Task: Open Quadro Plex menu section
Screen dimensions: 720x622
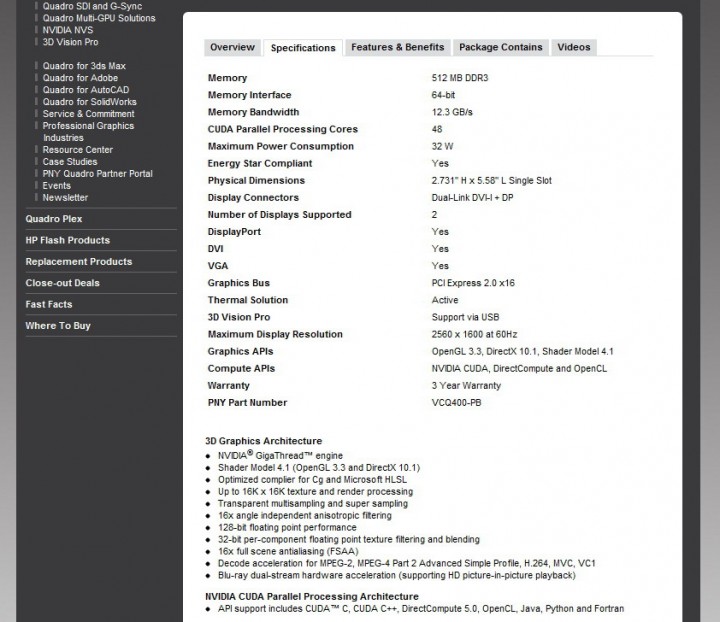Action: 54,219
